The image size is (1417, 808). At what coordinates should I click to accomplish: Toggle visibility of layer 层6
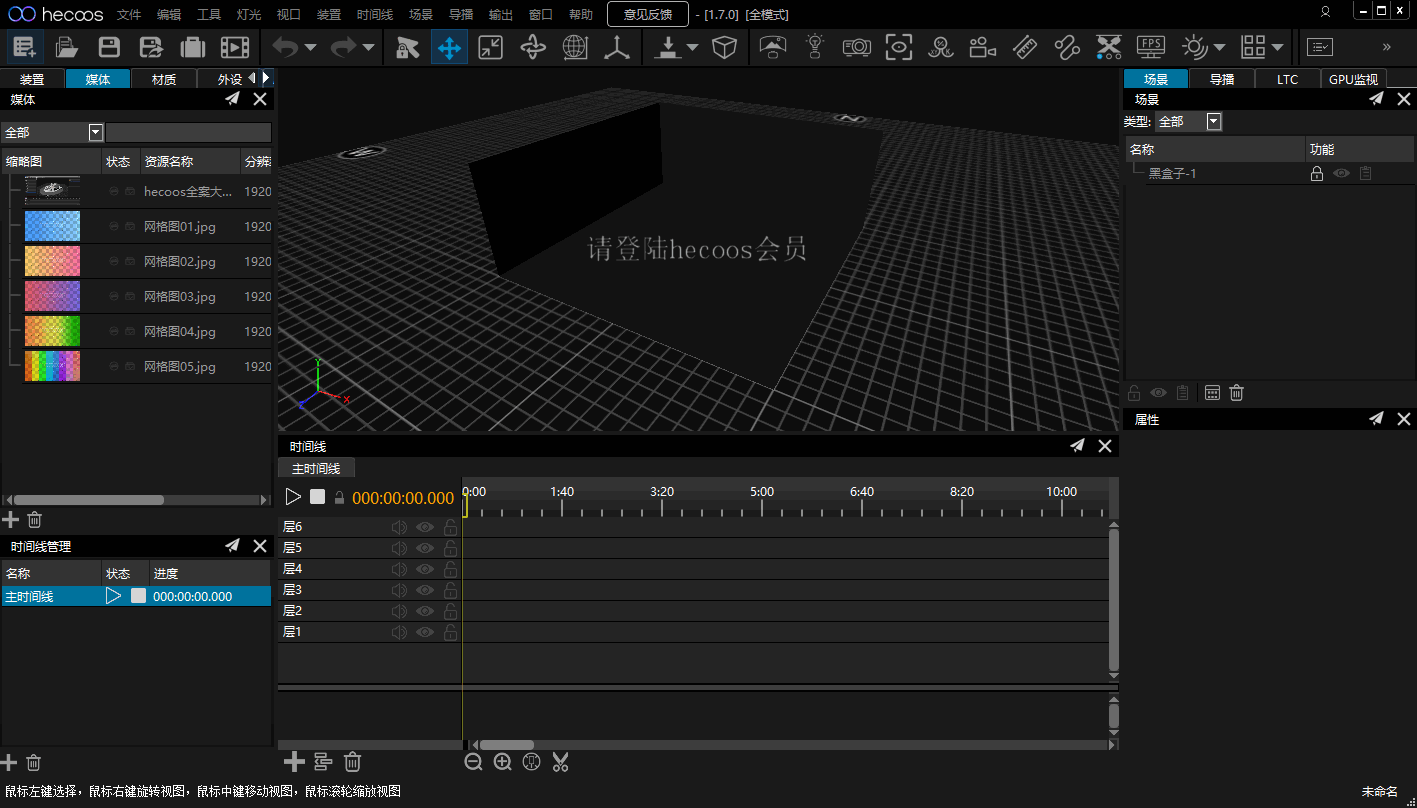(x=425, y=527)
